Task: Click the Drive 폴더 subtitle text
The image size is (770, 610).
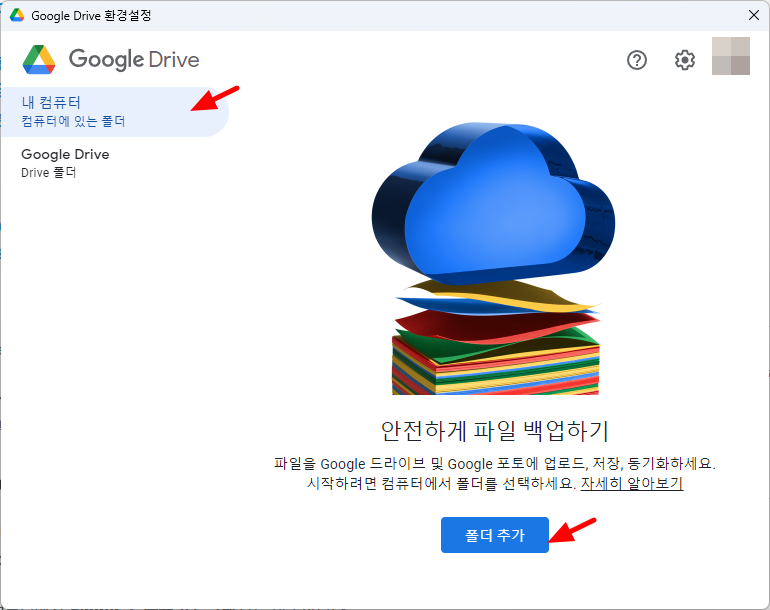Action: tap(49, 173)
